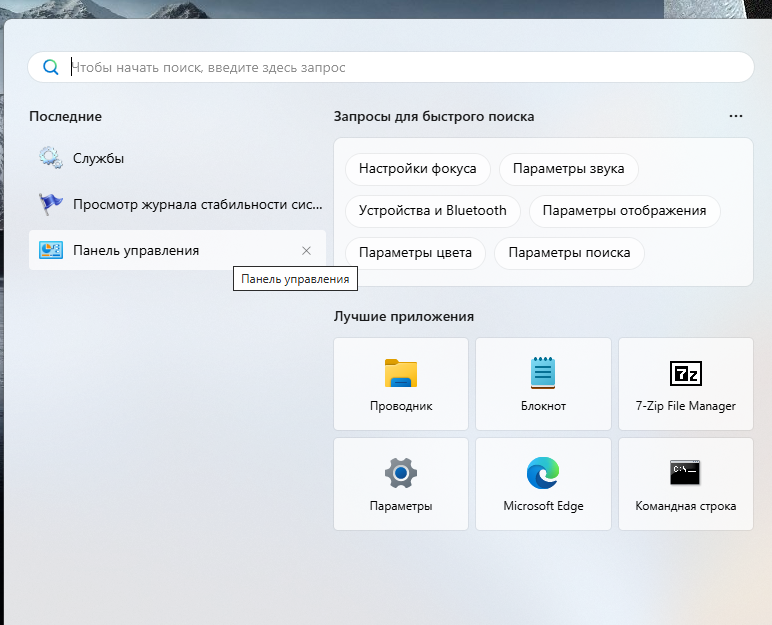Click the Параметры tile label

pos(401,506)
